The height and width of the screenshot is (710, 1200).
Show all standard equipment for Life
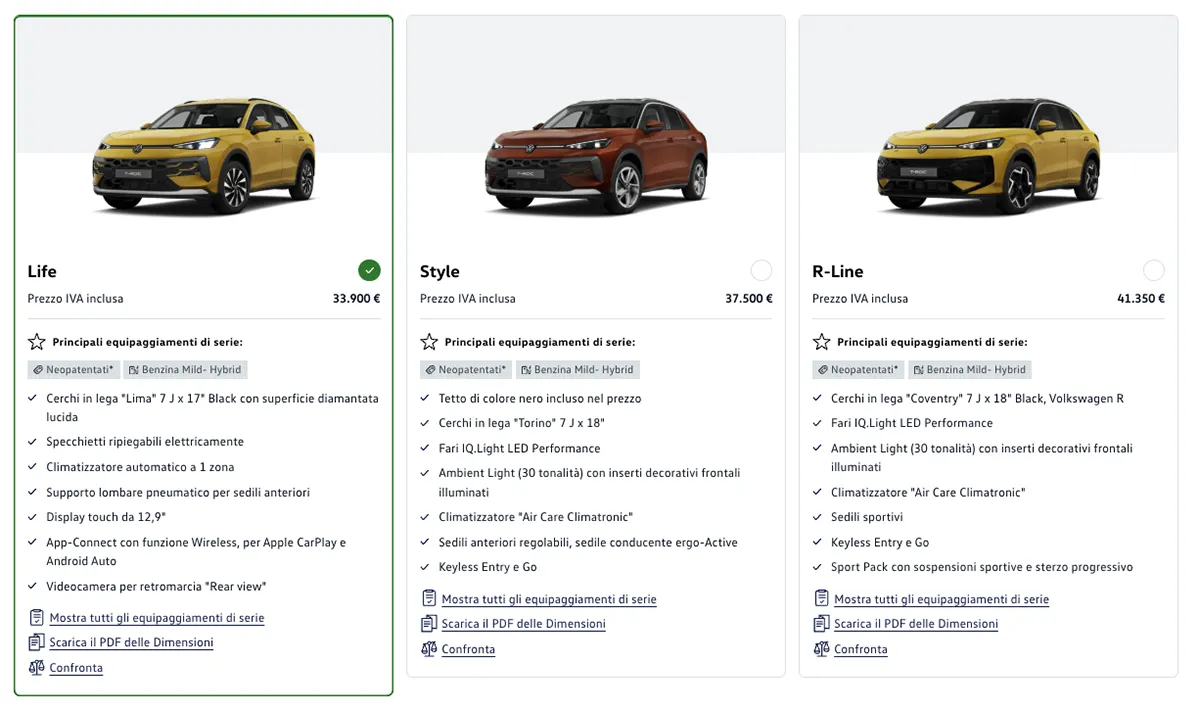click(x=157, y=618)
